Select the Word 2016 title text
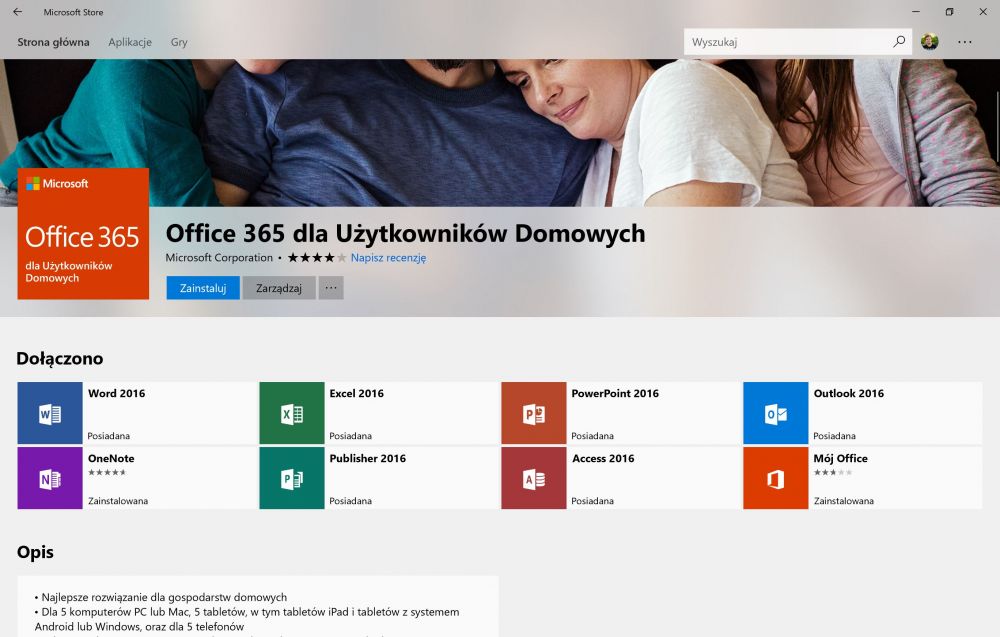 click(x=117, y=393)
